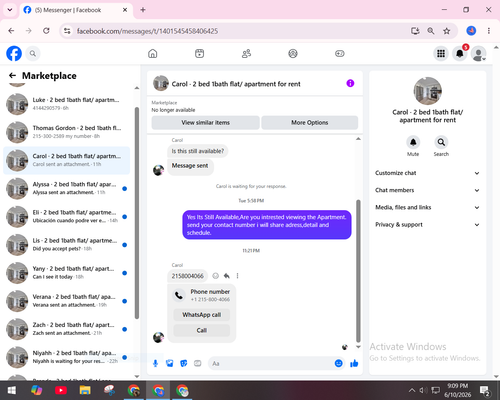Viewport: 500px width, 400px height.
Task: Open Alyssa conversation in list
Action: 67,188
